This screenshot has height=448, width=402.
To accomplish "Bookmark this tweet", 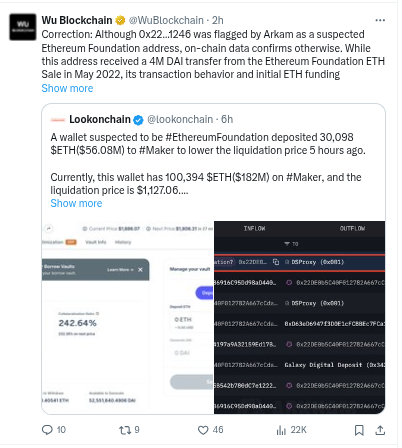I will pos(359,430).
